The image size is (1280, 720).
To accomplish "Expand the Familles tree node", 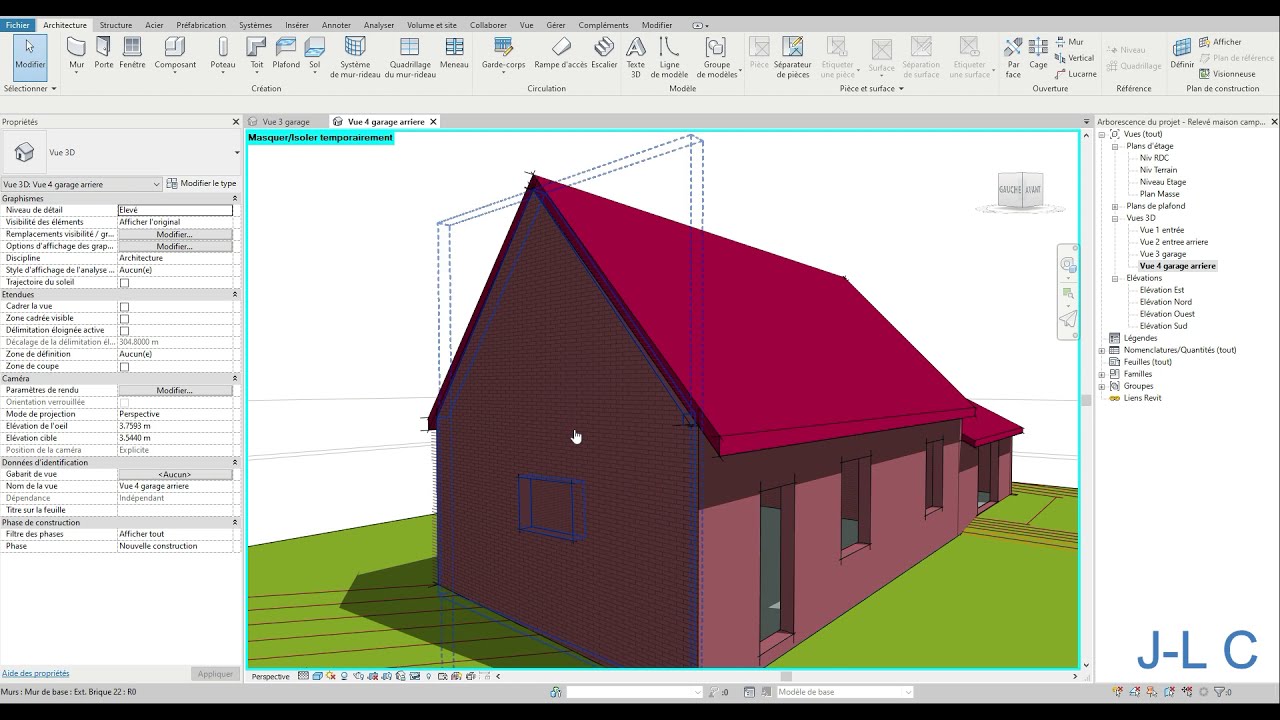I will click(1103, 374).
